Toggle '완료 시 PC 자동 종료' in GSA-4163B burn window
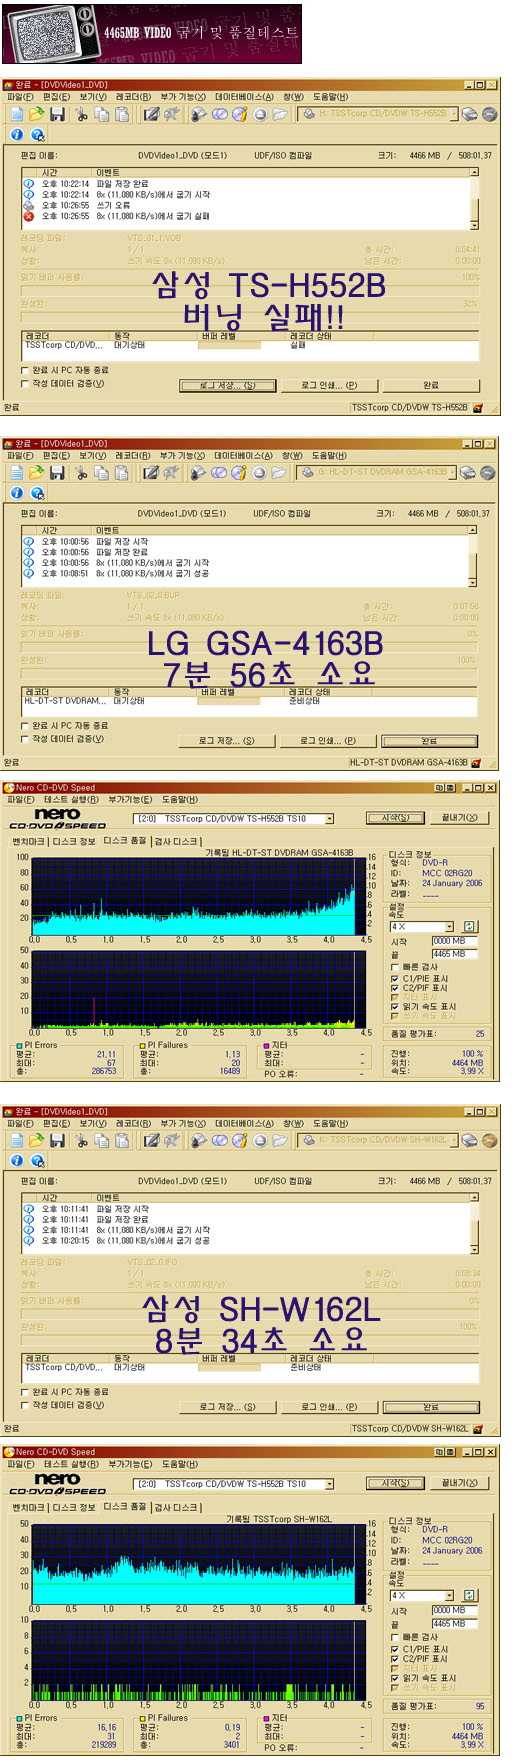The width and height of the screenshot is (530, 1764). point(25,726)
